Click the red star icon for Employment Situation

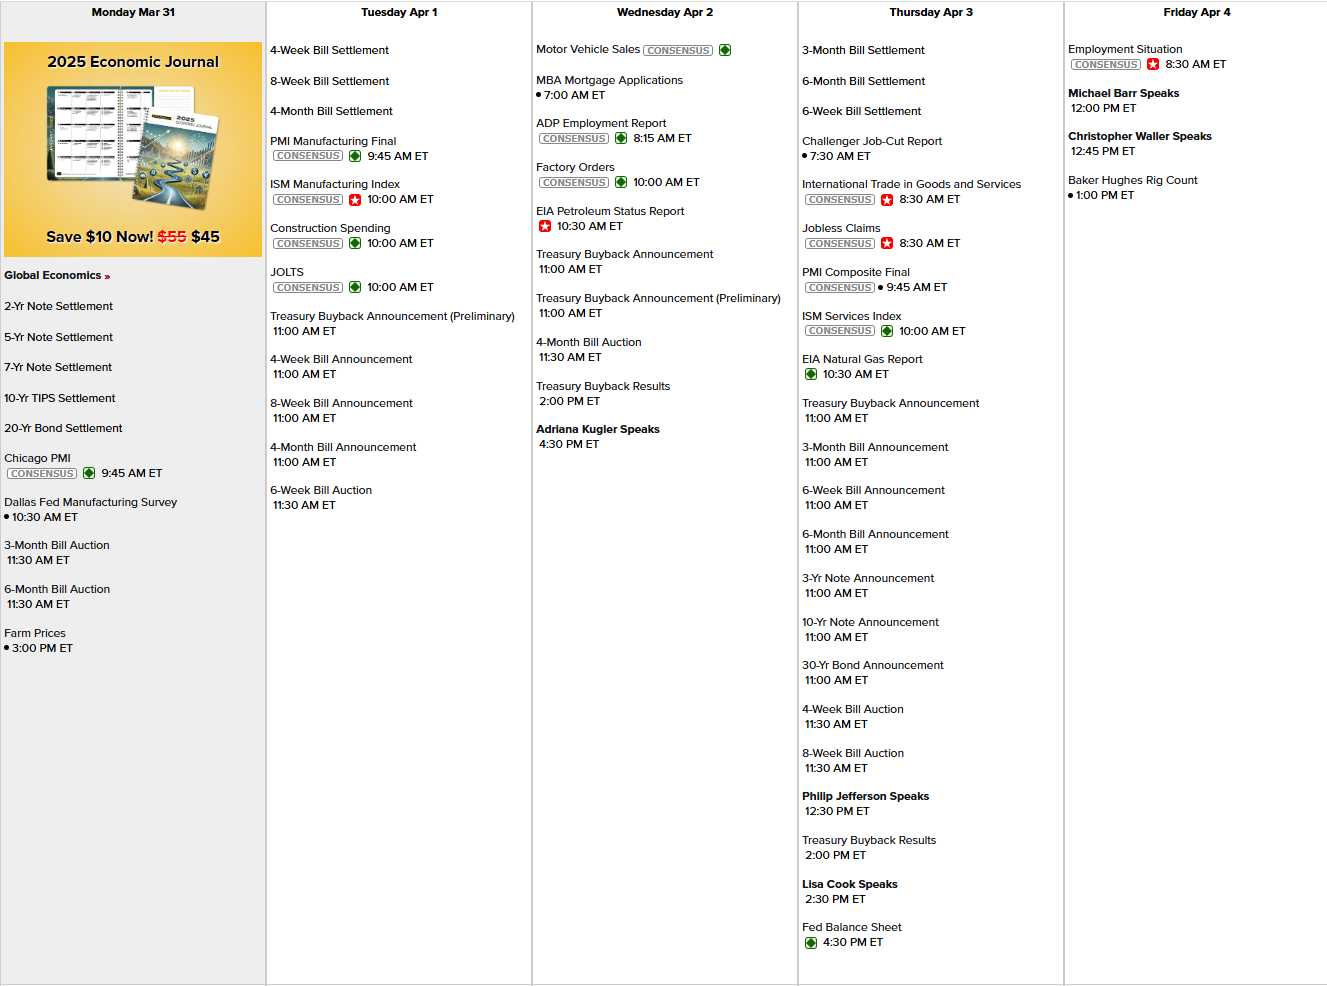click(1153, 65)
